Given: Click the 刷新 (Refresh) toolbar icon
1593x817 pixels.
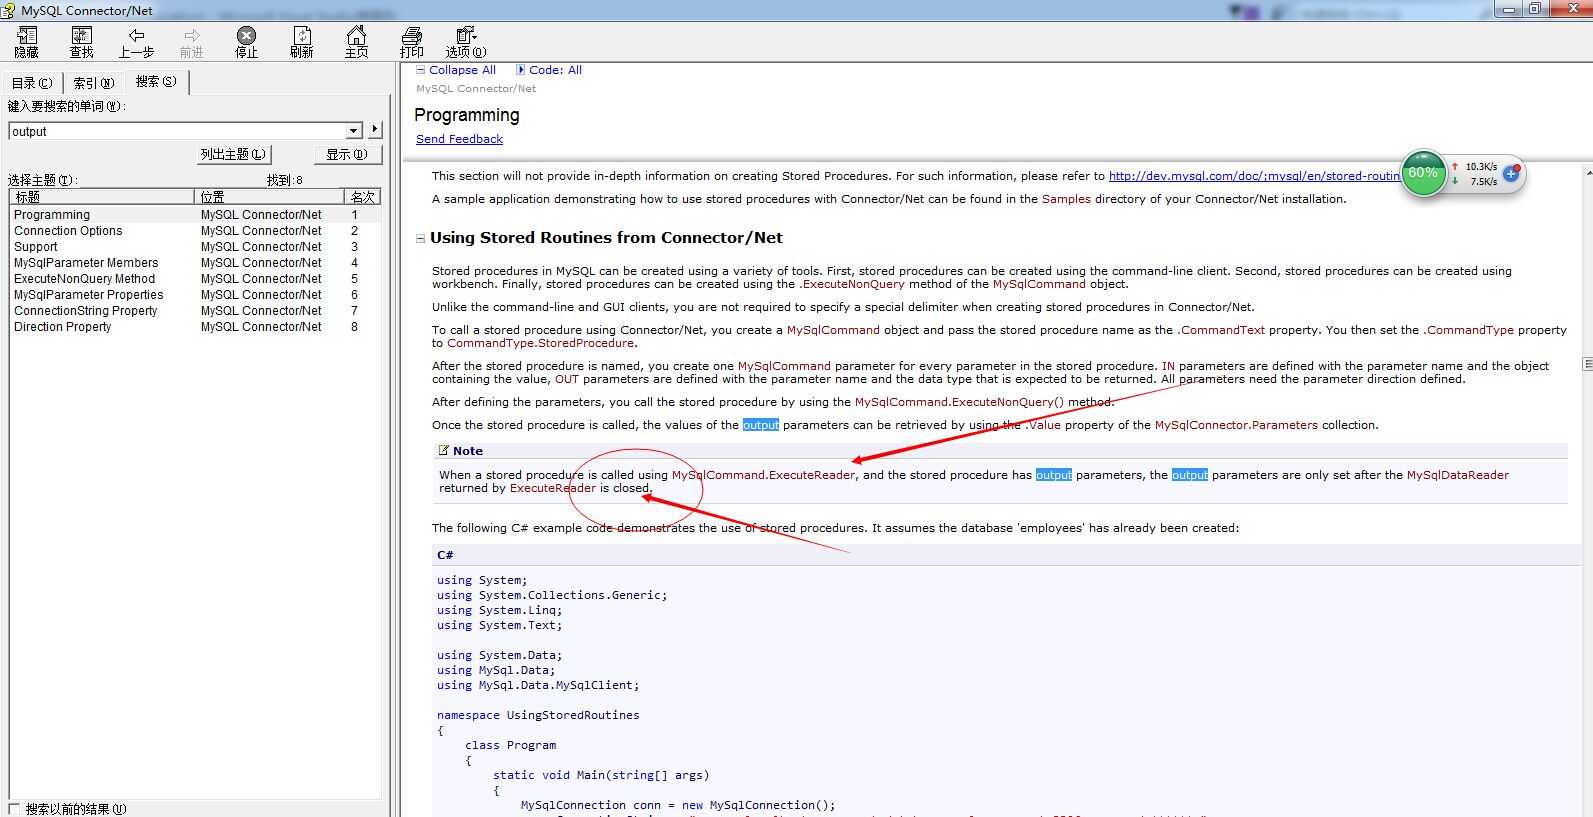Looking at the screenshot, I should (301, 42).
